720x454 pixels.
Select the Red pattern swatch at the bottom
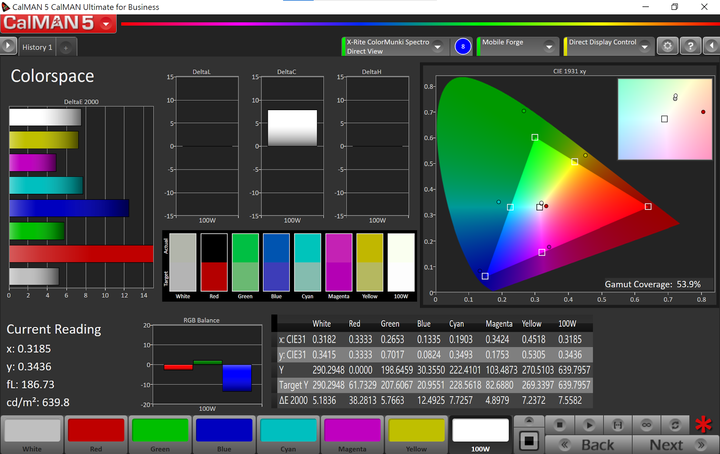click(96, 435)
